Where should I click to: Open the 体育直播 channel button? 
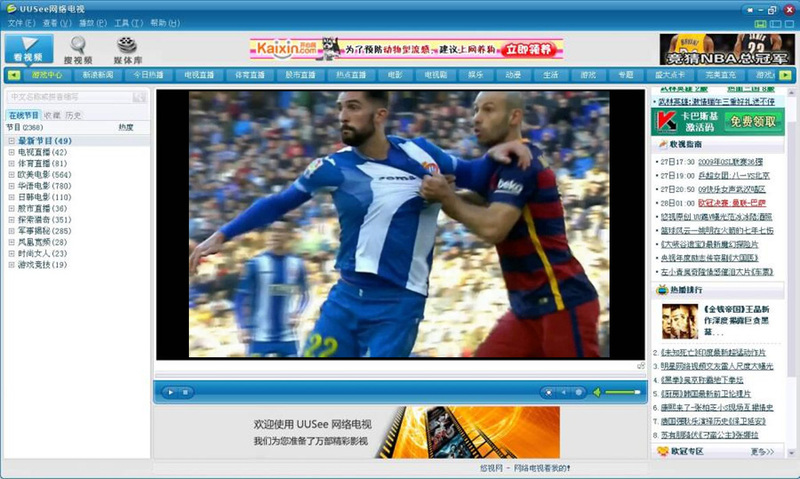(x=249, y=75)
